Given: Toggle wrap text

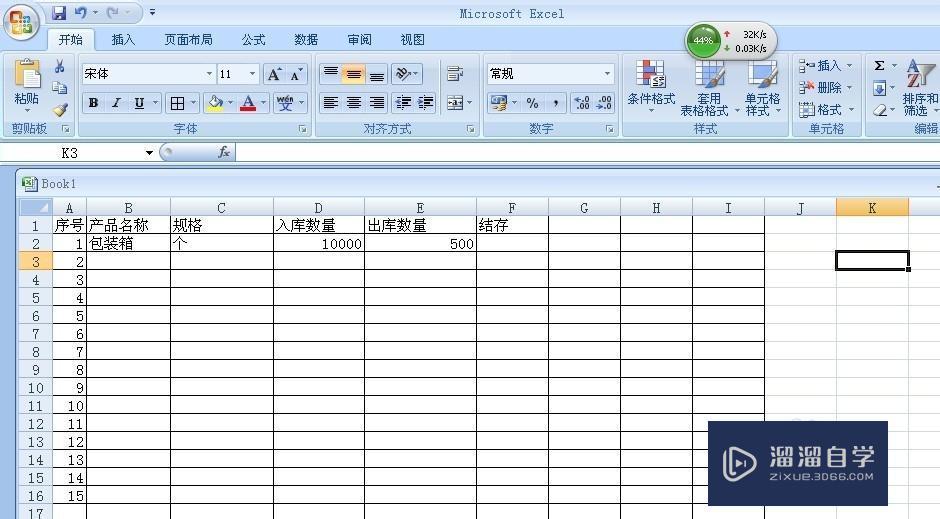Looking at the screenshot, I should coord(455,74).
